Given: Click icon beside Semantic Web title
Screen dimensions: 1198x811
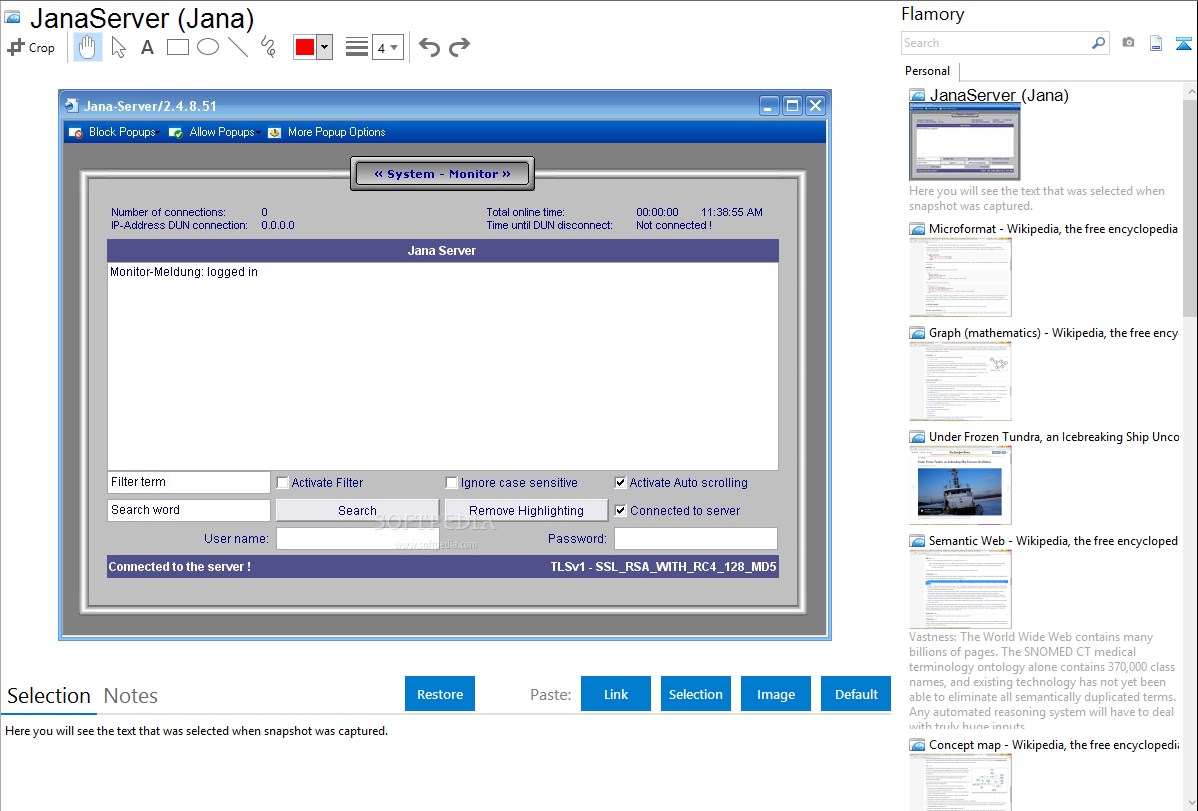Looking at the screenshot, I should [x=917, y=540].
